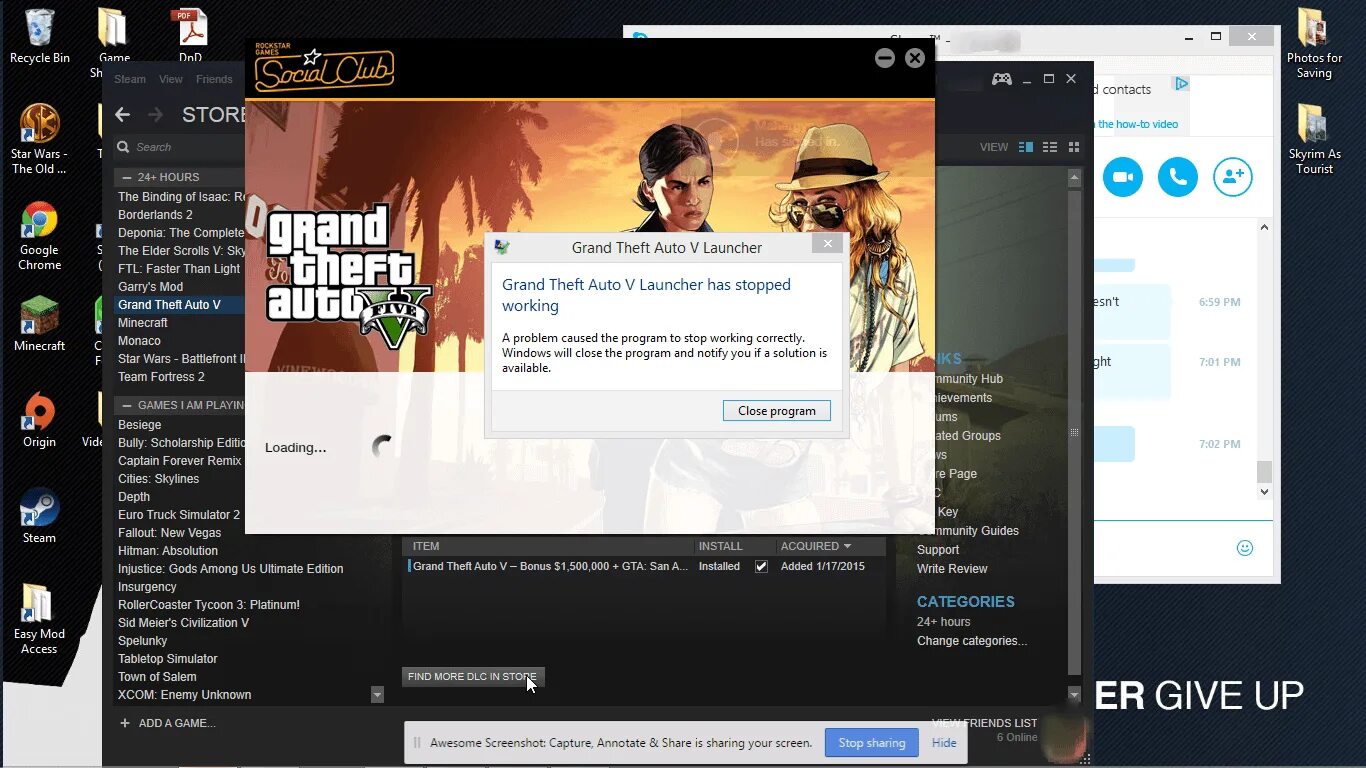Click the Skype chat scrollbar thumb

1264,471
